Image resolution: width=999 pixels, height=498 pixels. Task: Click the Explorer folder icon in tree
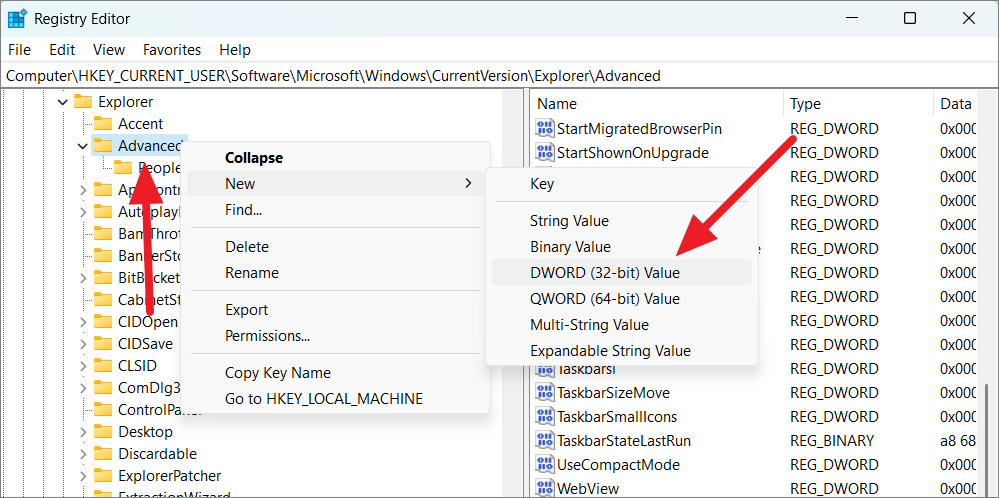click(x=83, y=101)
